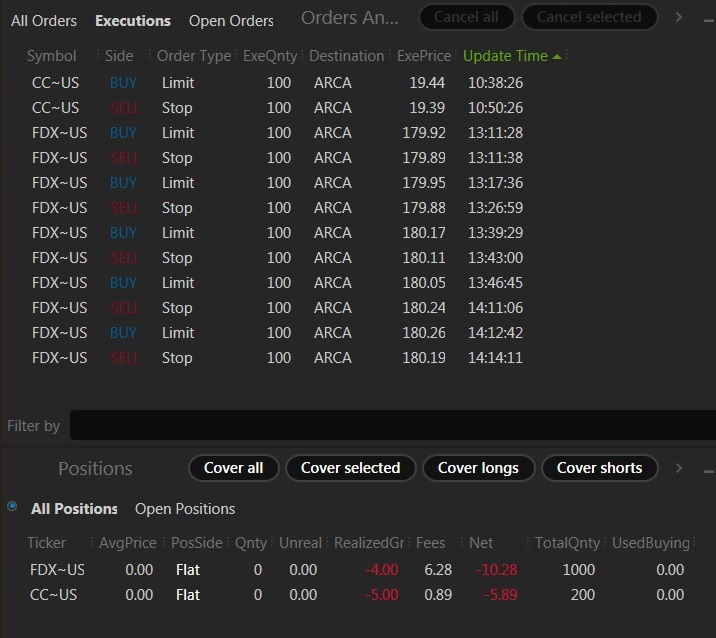716x638 pixels.
Task: Select the CC~US position row ticker
Action: click(x=53, y=595)
